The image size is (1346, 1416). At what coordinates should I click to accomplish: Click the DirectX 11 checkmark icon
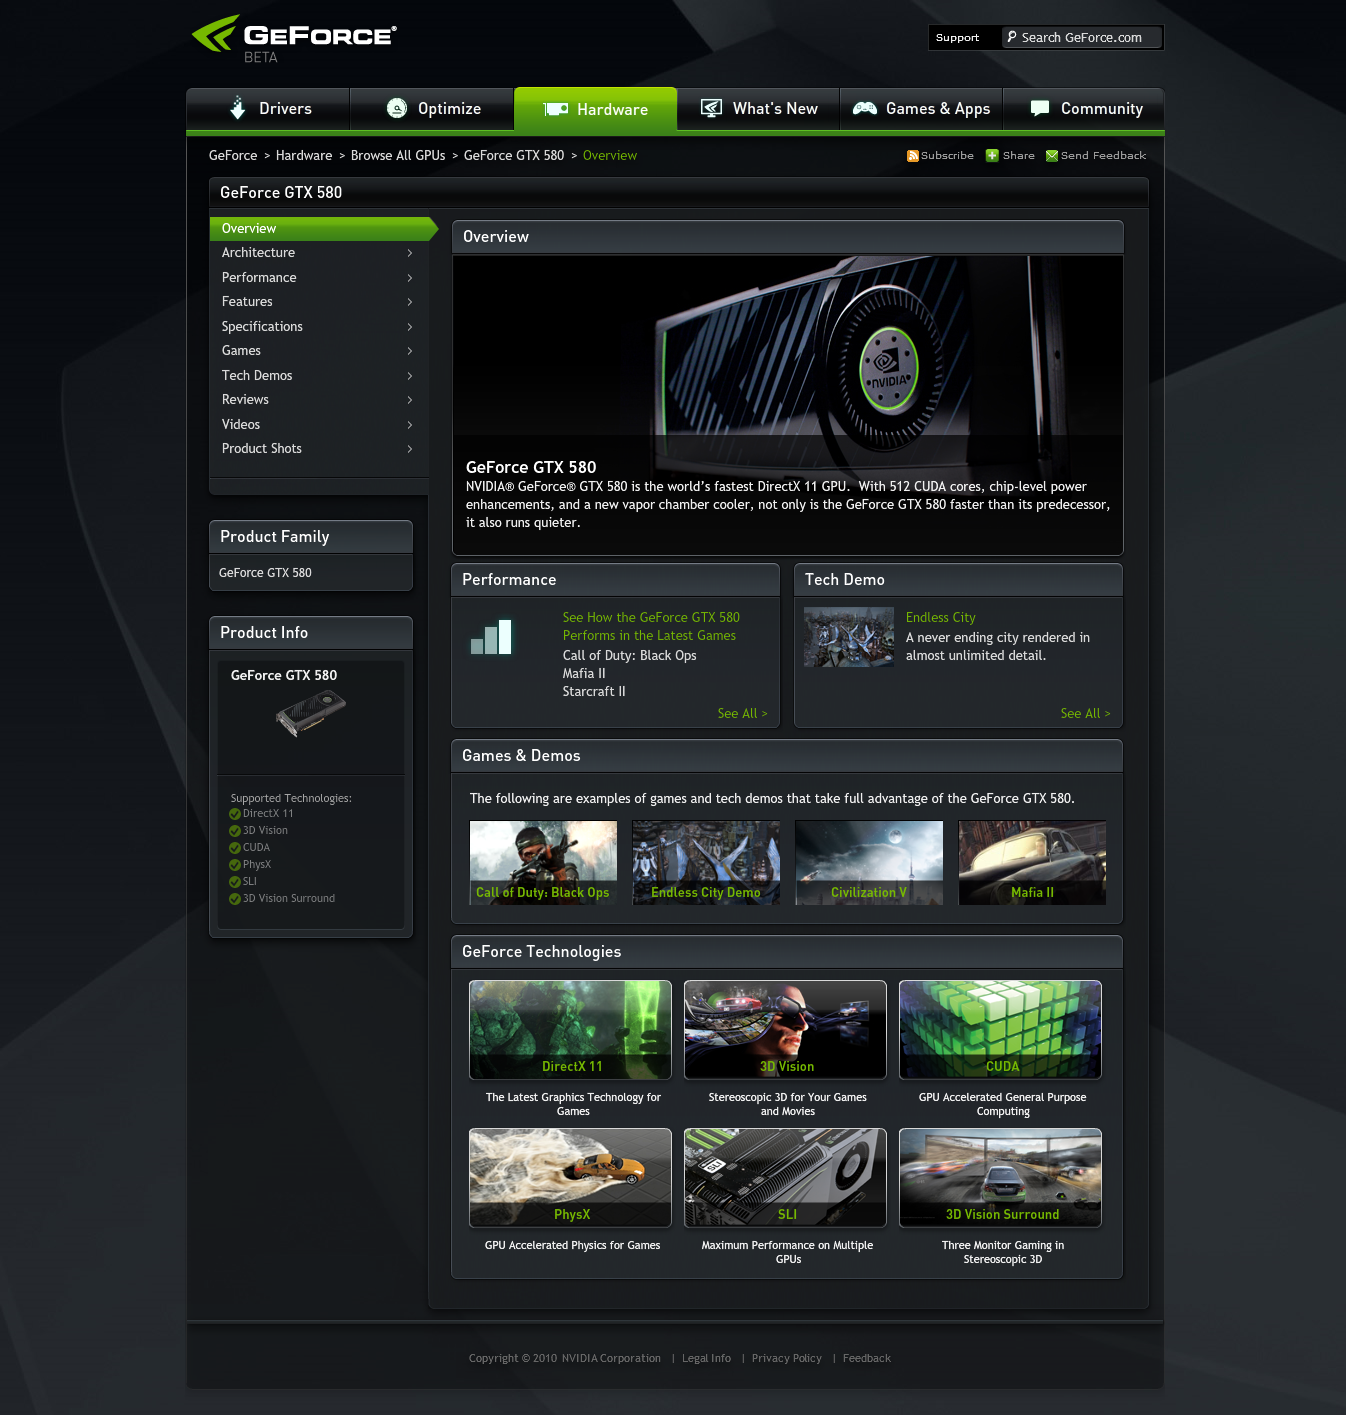click(x=235, y=814)
